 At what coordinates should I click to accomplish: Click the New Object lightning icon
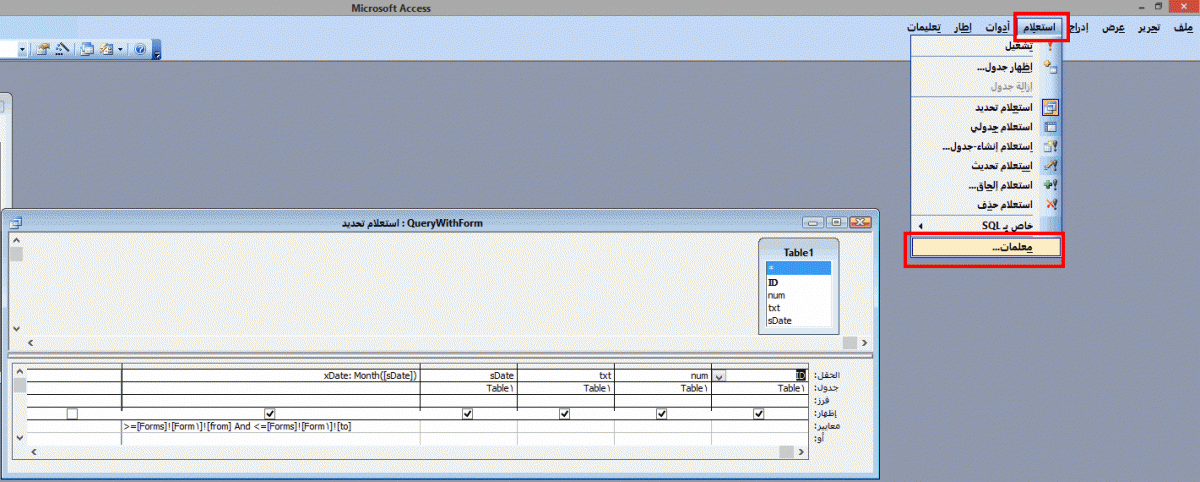[x=106, y=49]
